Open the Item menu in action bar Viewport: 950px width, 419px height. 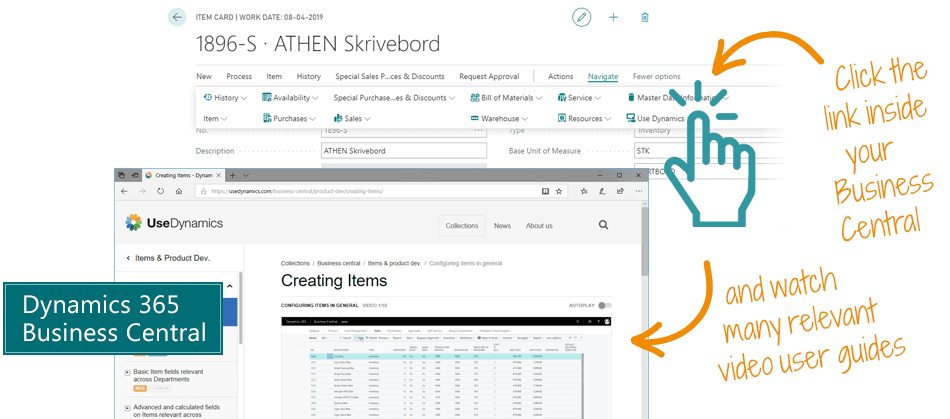click(274, 76)
